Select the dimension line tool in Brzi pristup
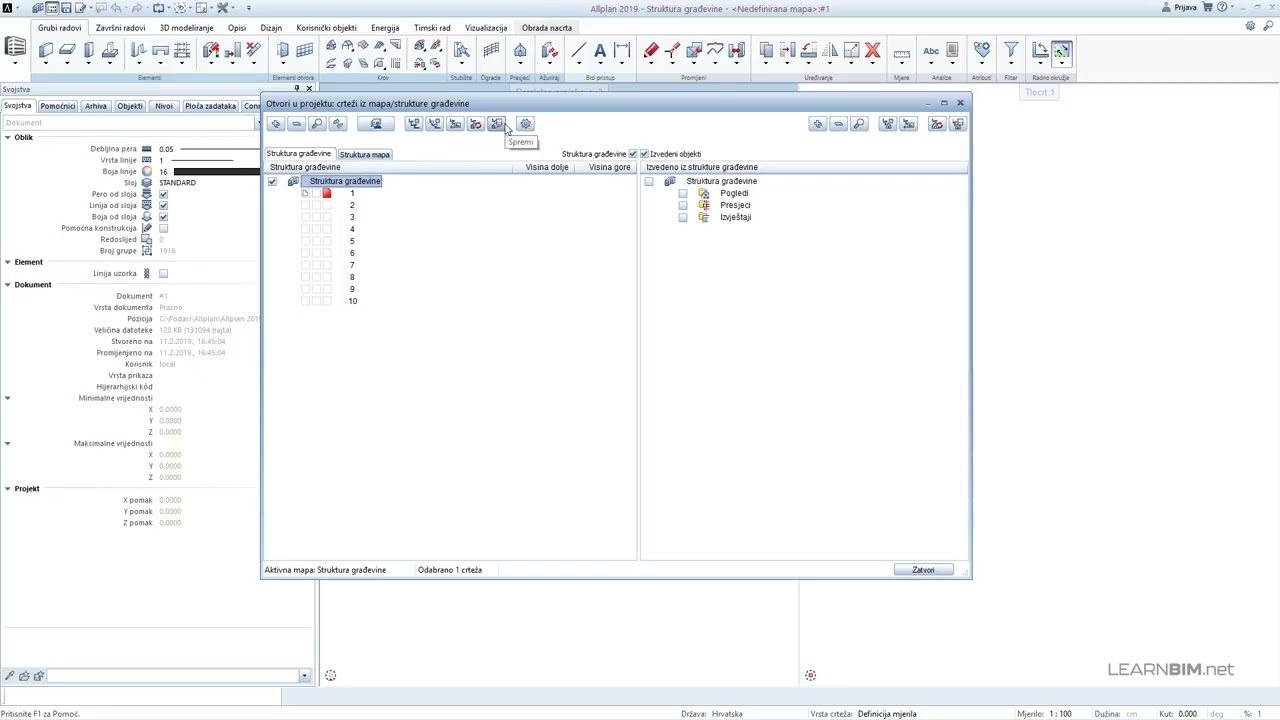The width and height of the screenshot is (1280, 720). pyautogui.click(x=622, y=50)
